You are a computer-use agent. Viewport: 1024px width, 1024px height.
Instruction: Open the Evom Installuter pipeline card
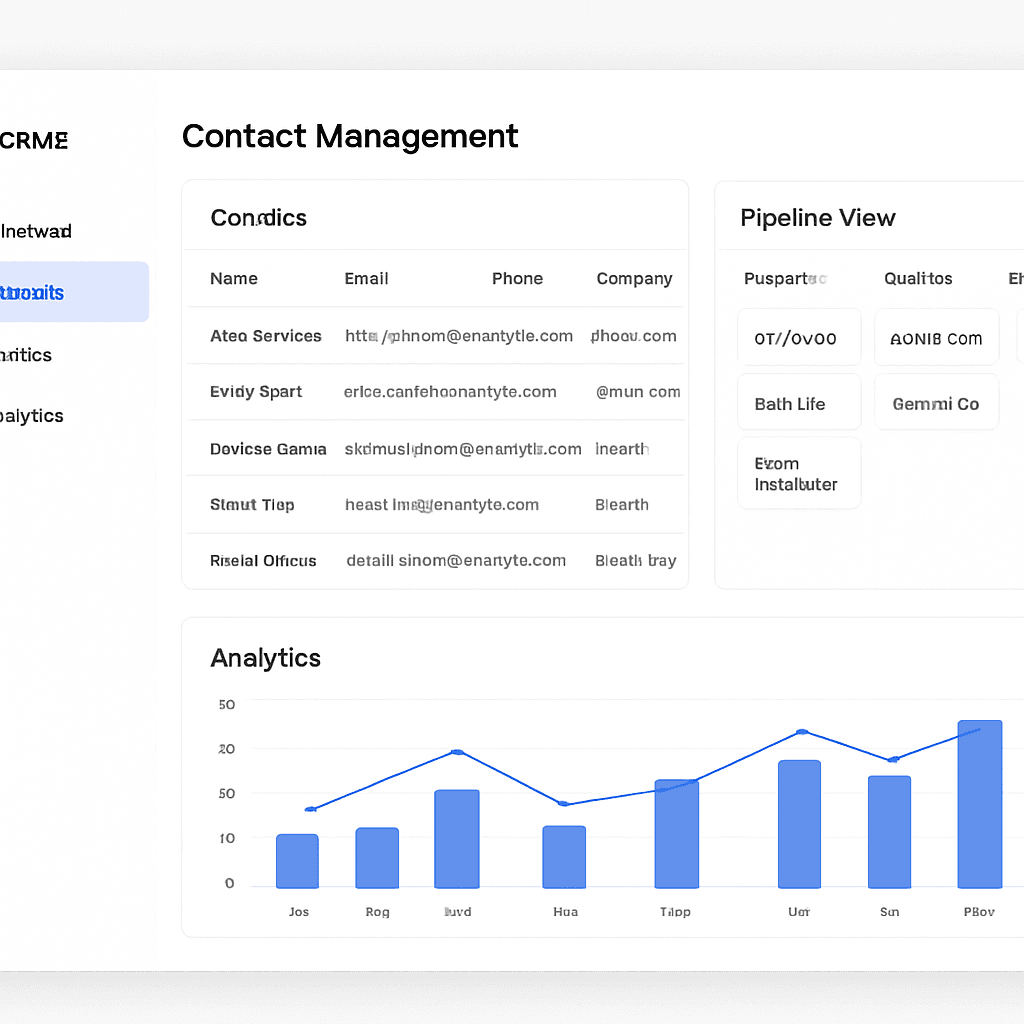[x=799, y=473]
